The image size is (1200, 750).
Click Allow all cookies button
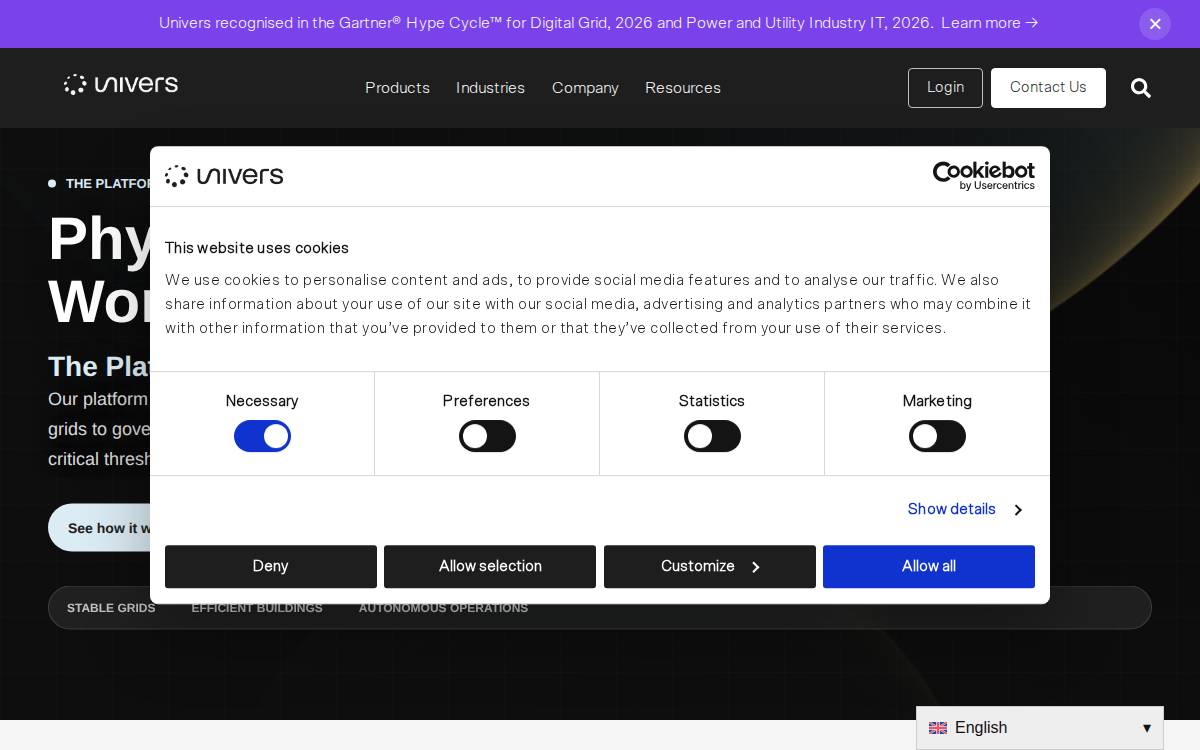coord(929,566)
